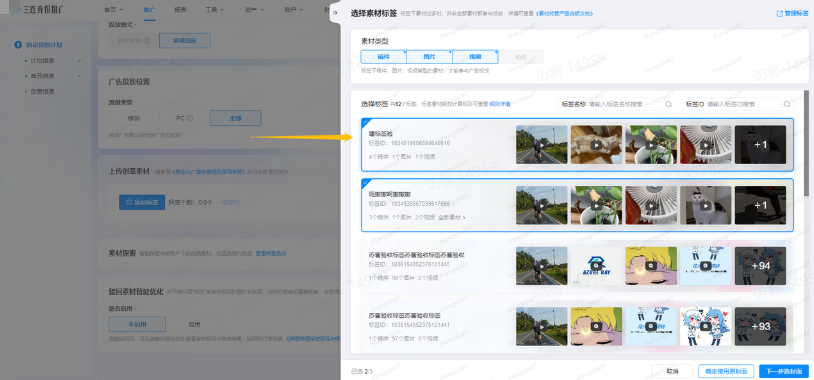Select tag card with ID ending 101441
Screen dimensions: 814x380
[577, 327]
